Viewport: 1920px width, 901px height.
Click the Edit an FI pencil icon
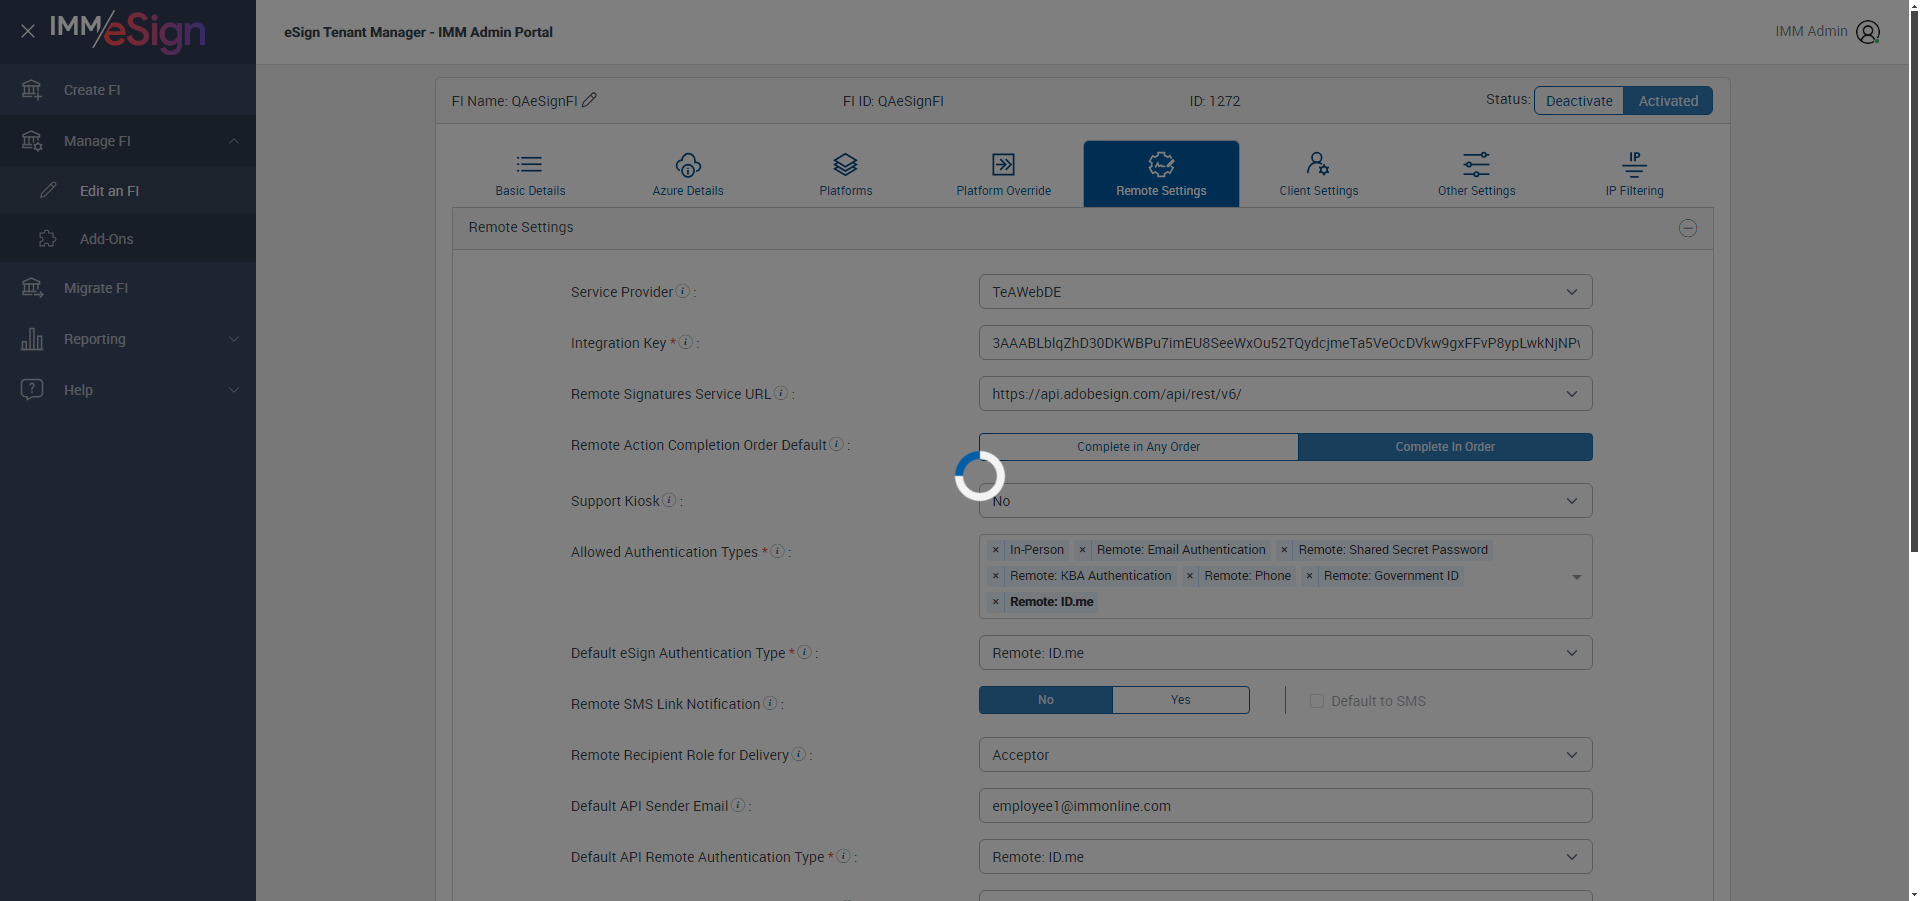click(x=48, y=190)
